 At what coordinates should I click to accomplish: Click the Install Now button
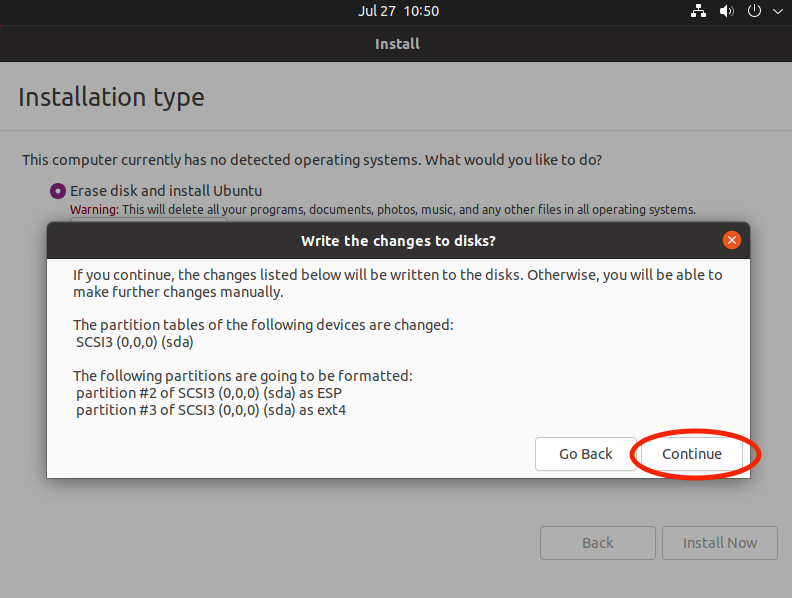point(719,543)
